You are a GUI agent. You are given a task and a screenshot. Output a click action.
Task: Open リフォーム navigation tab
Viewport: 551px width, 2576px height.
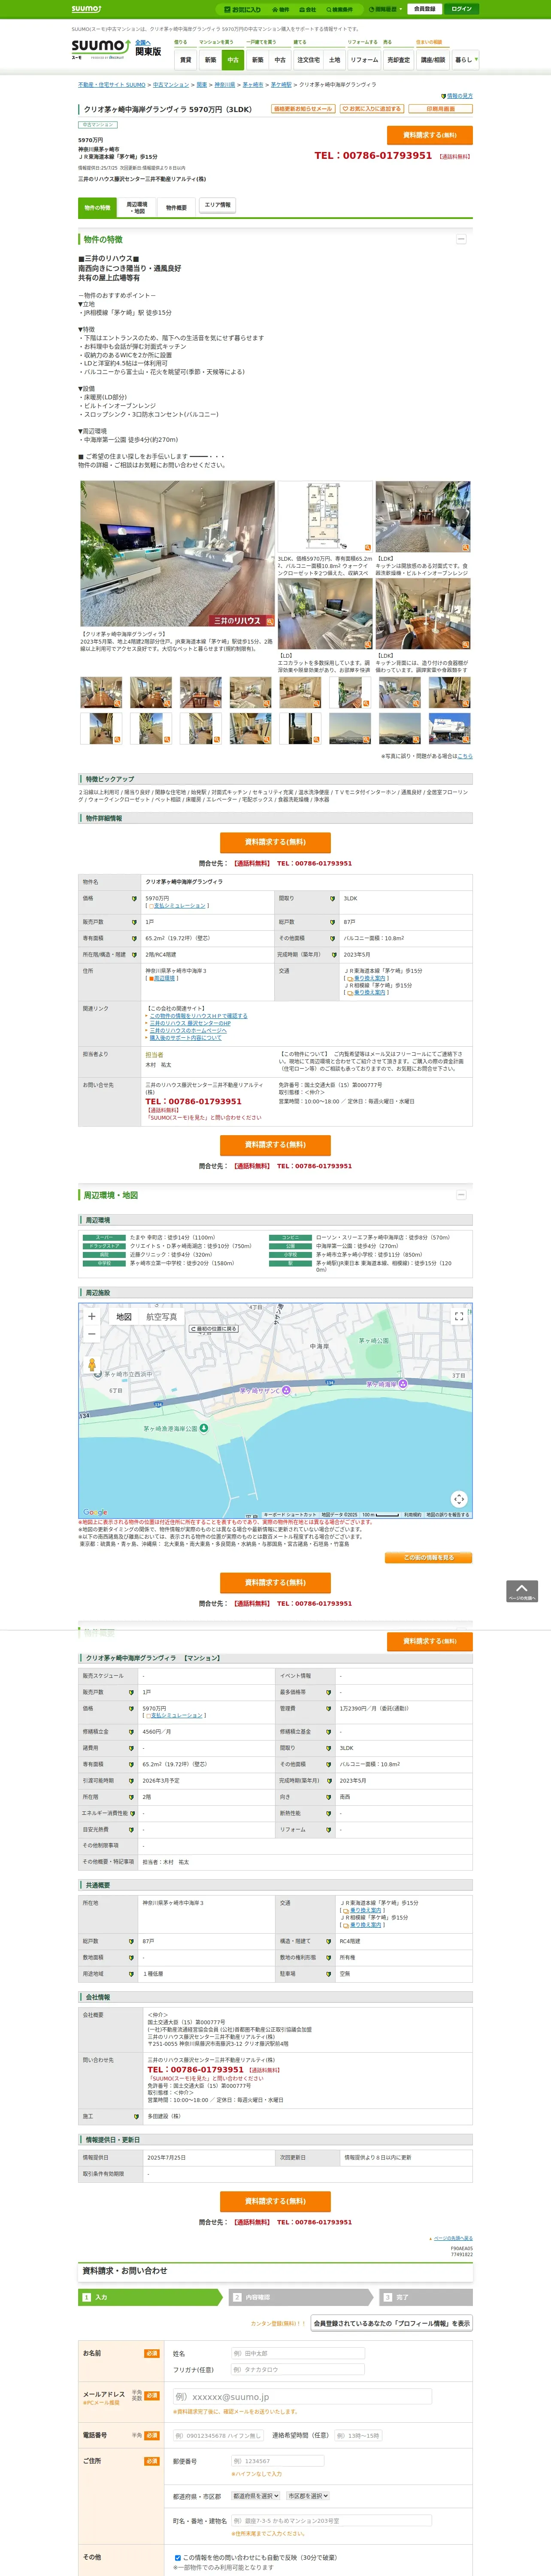point(364,60)
